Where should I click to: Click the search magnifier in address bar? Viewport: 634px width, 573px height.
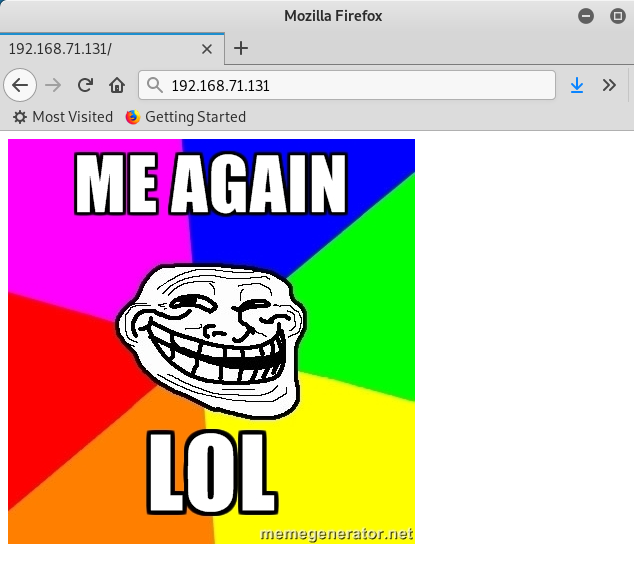click(154, 85)
